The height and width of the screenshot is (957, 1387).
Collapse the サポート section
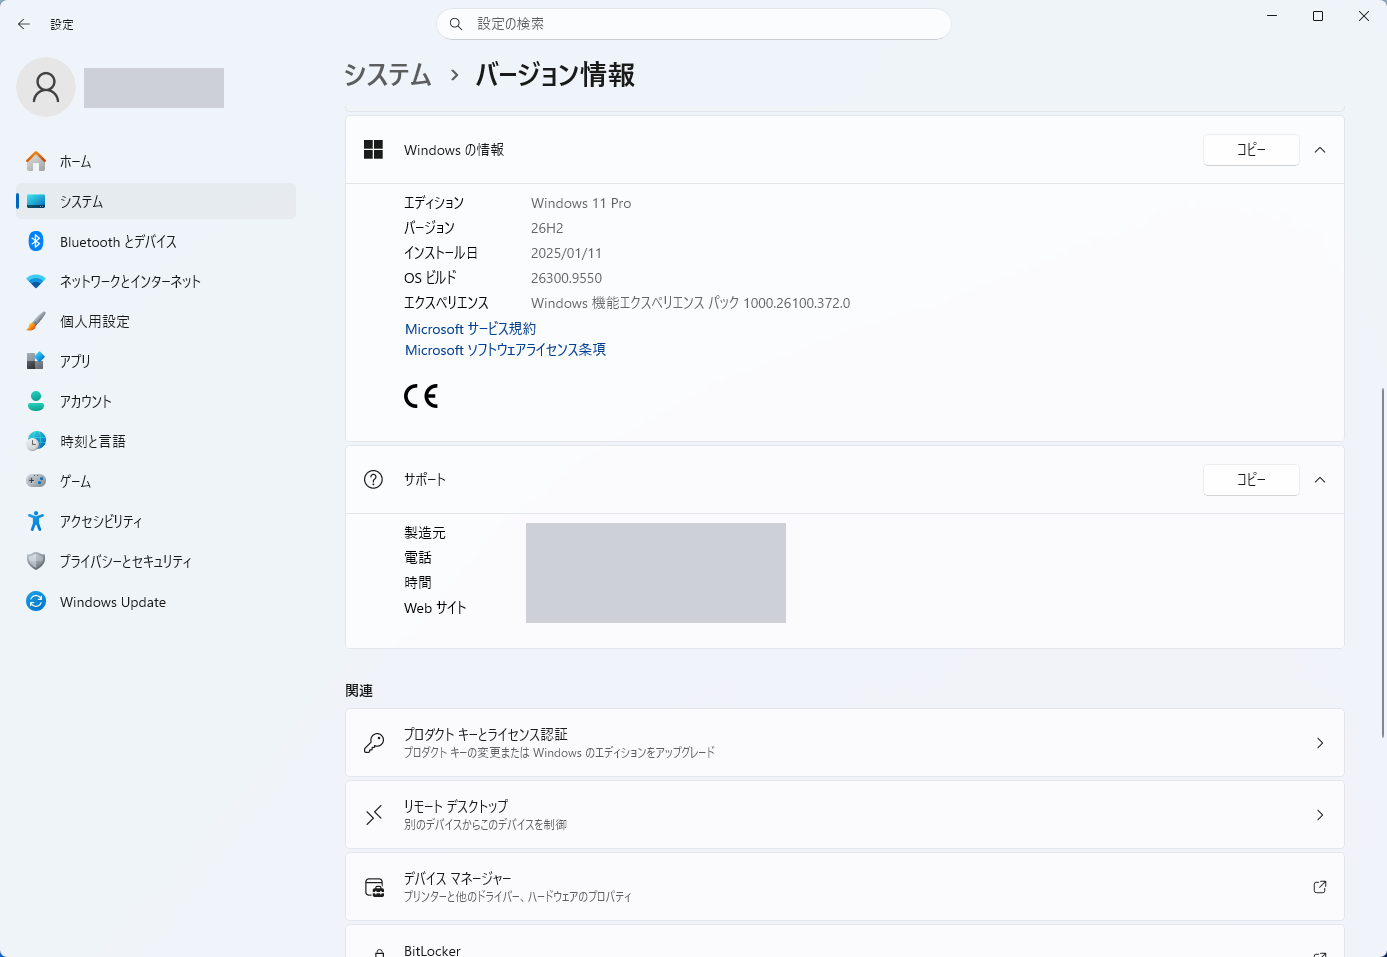pos(1320,480)
